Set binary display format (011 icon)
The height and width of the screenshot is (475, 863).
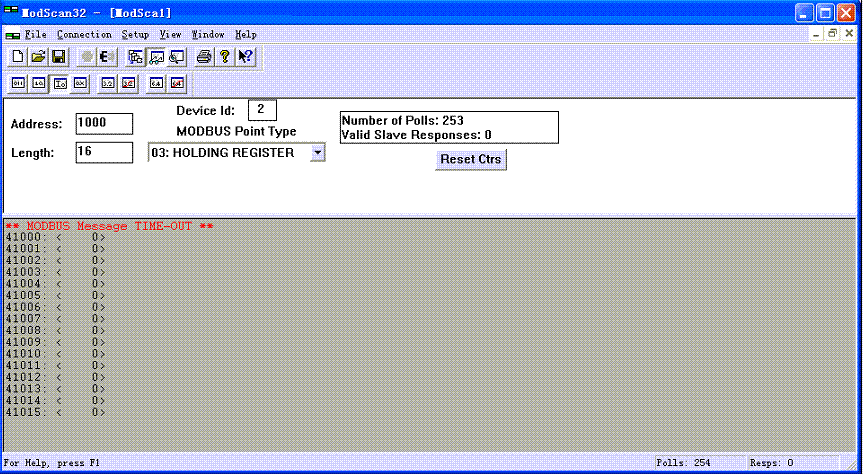[18, 84]
